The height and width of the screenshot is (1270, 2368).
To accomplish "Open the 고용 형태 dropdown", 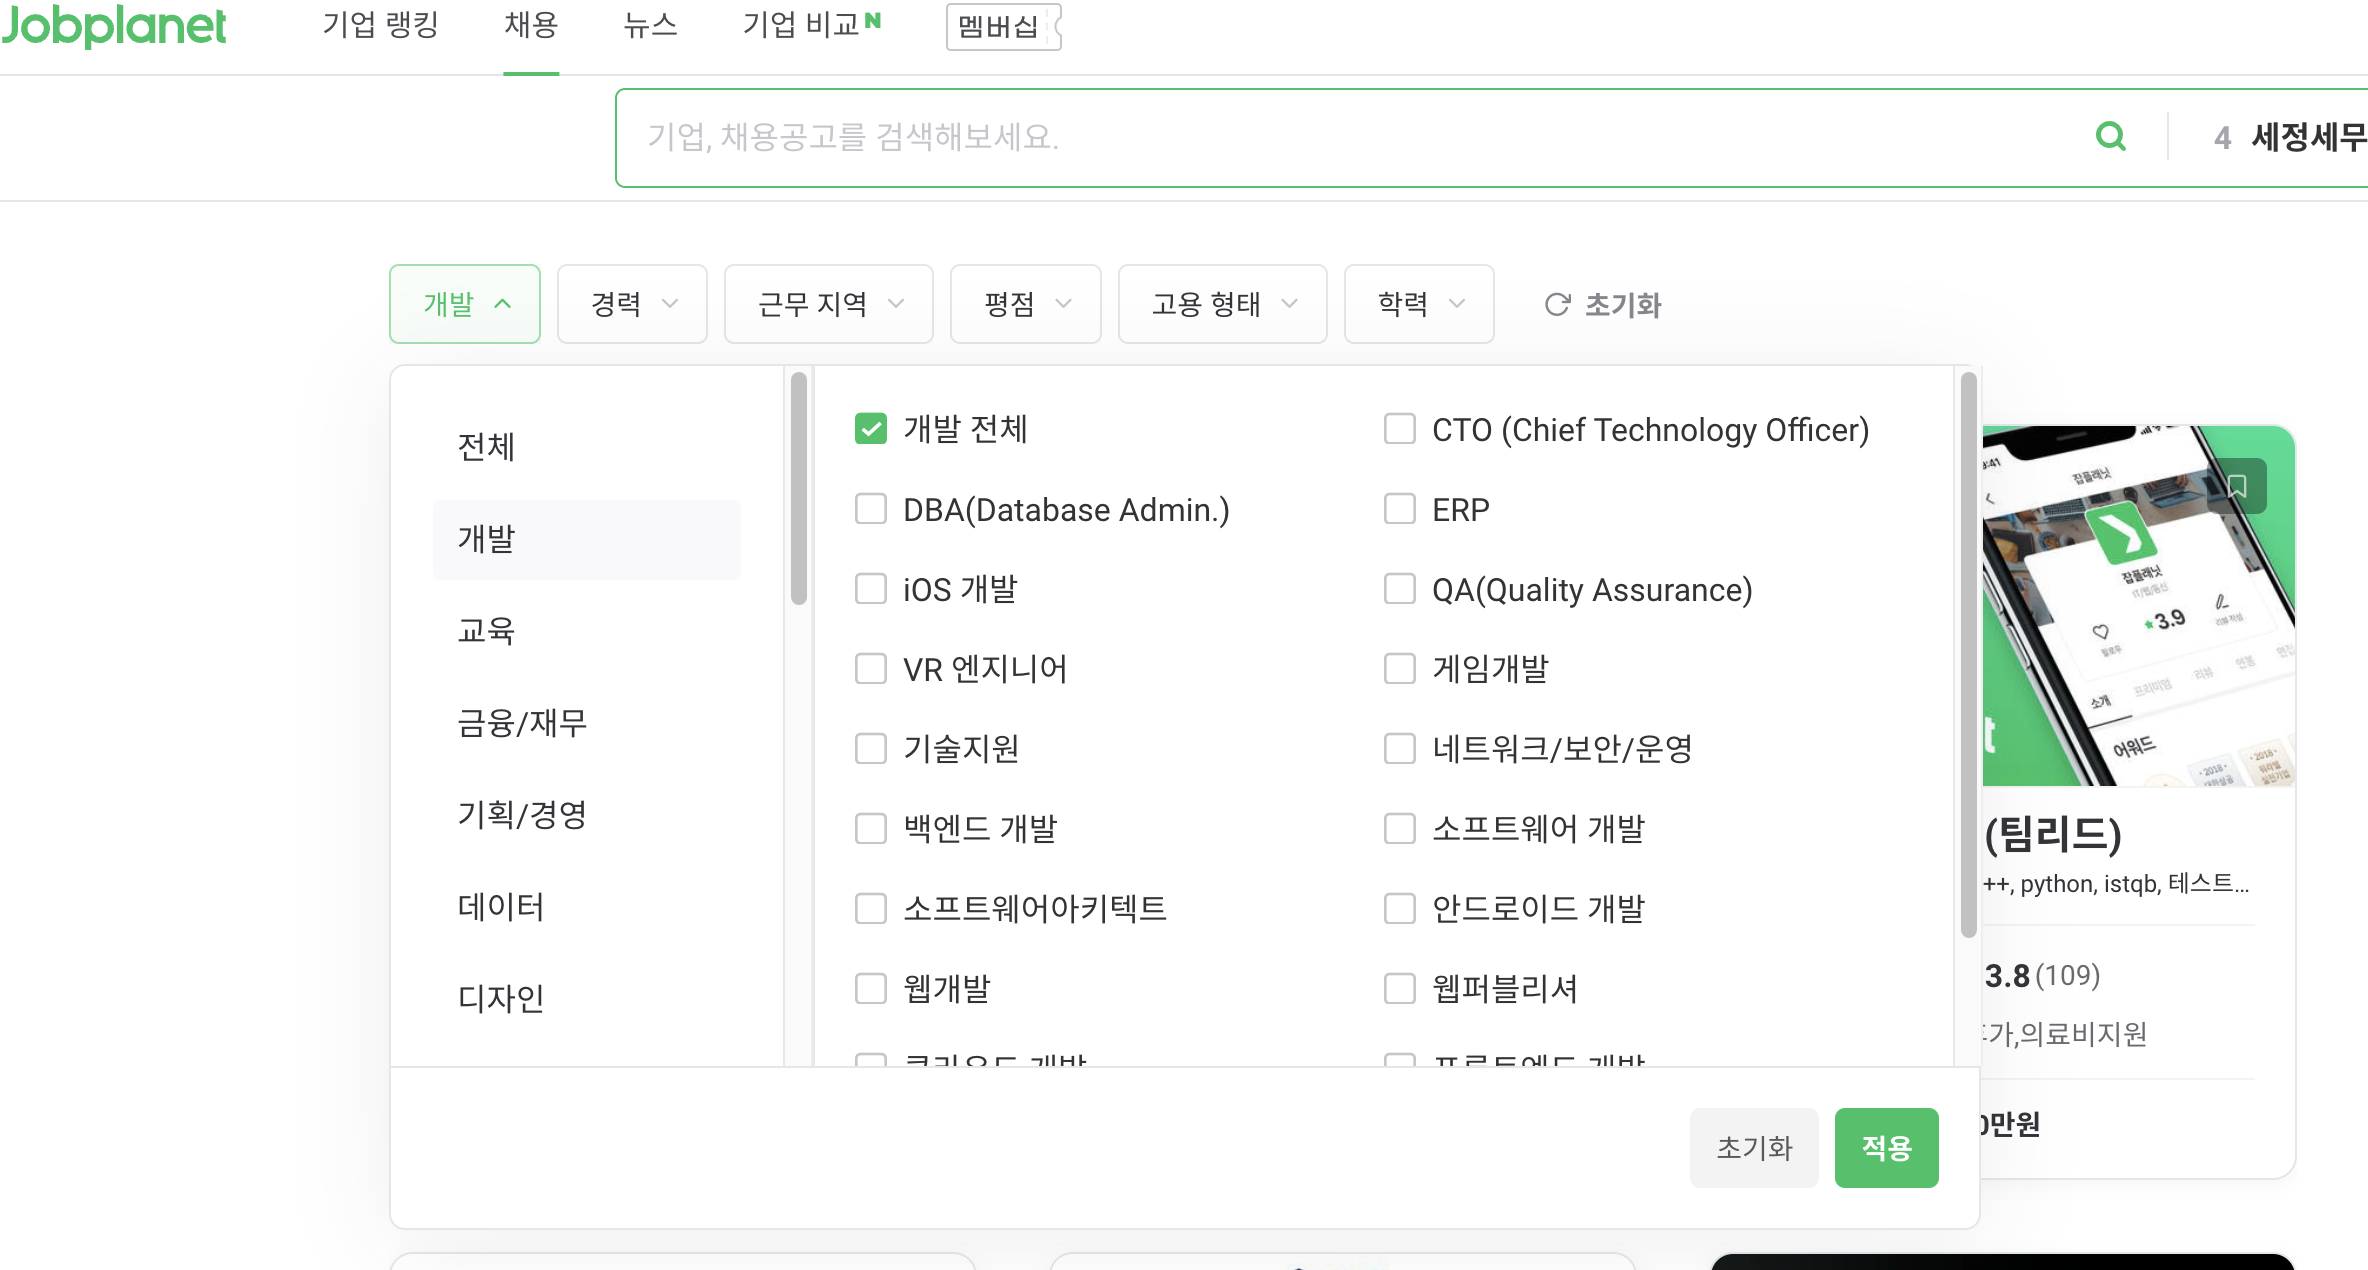I will click(1222, 304).
